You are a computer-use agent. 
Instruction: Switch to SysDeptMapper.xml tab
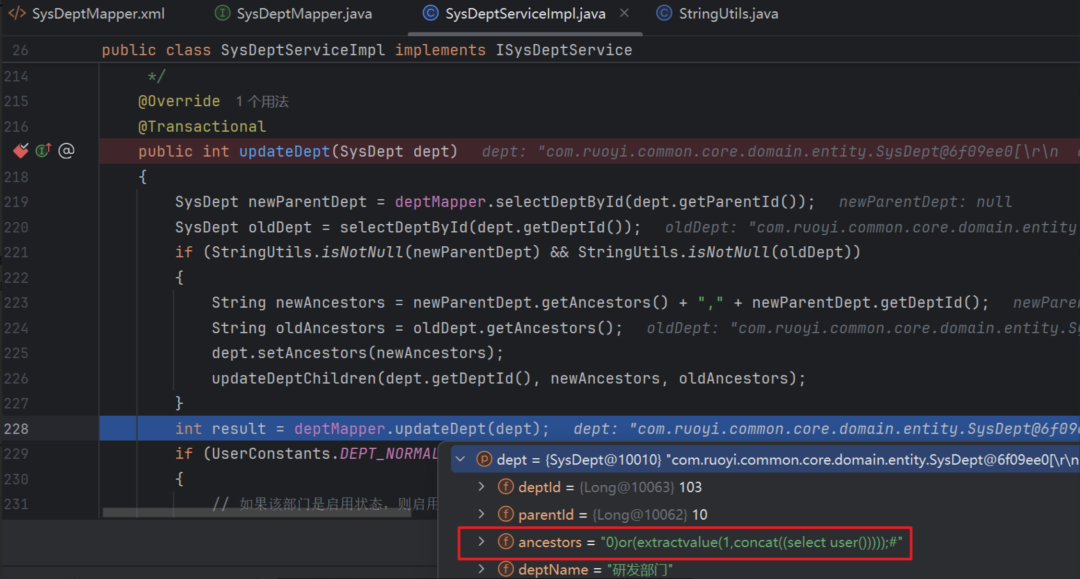[87, 14]
